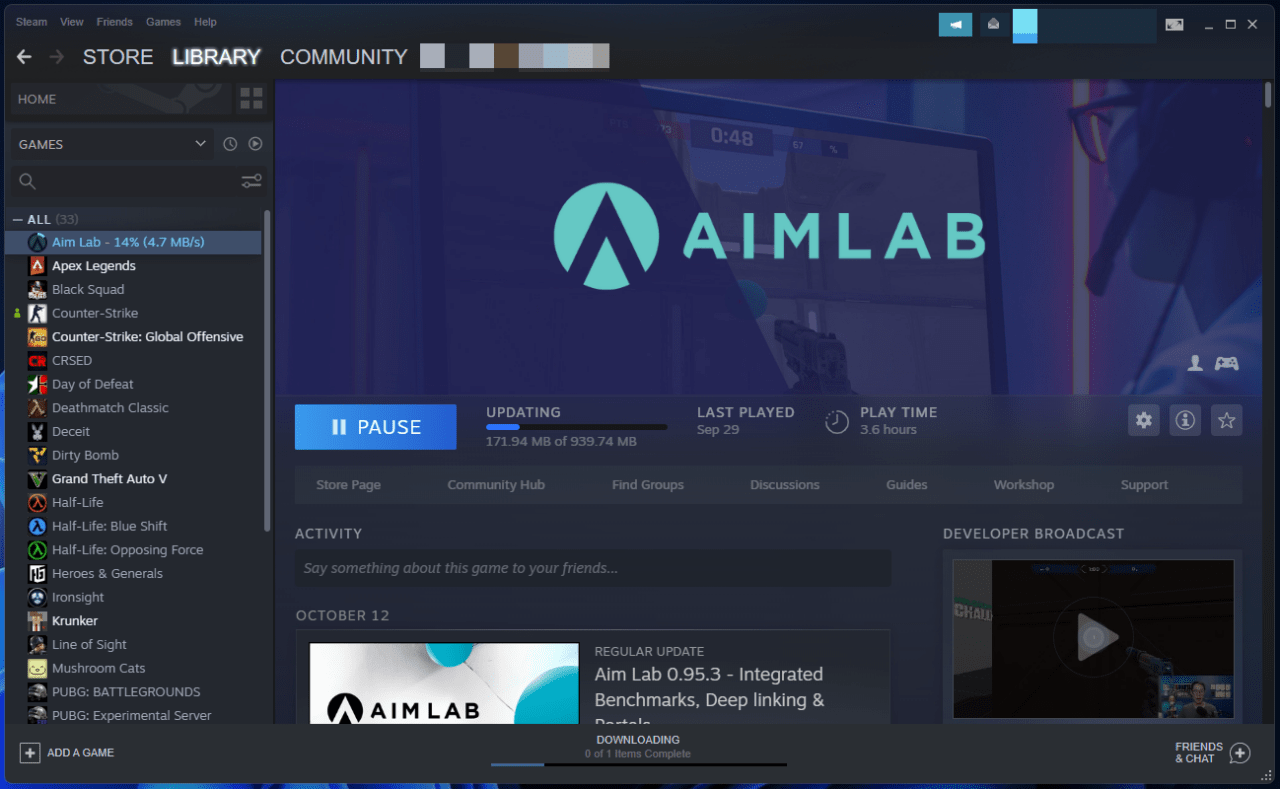Open the Steam menu
The height and width of the screenshot is (789, 1280).
31,22
